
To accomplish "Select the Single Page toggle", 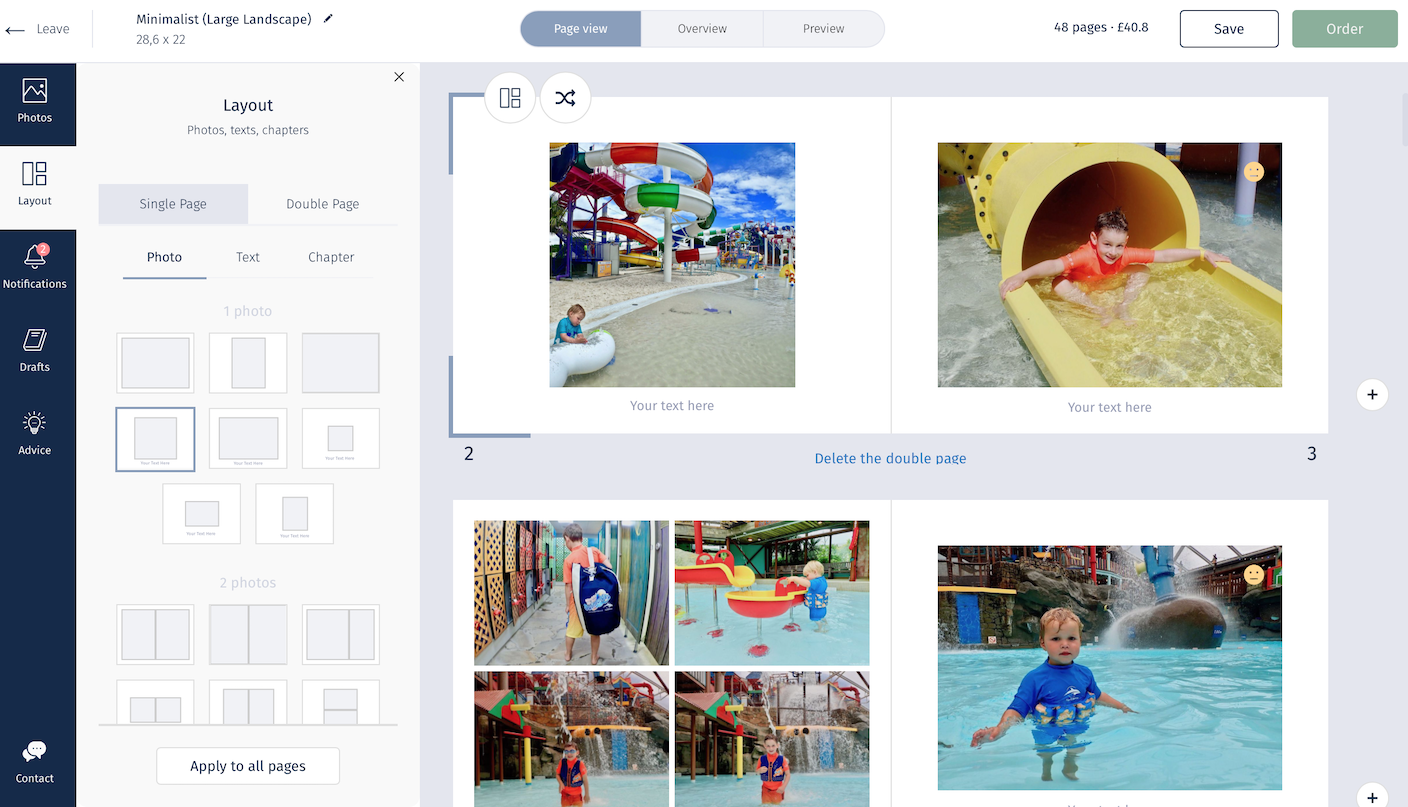I will (x=173, y=204).
